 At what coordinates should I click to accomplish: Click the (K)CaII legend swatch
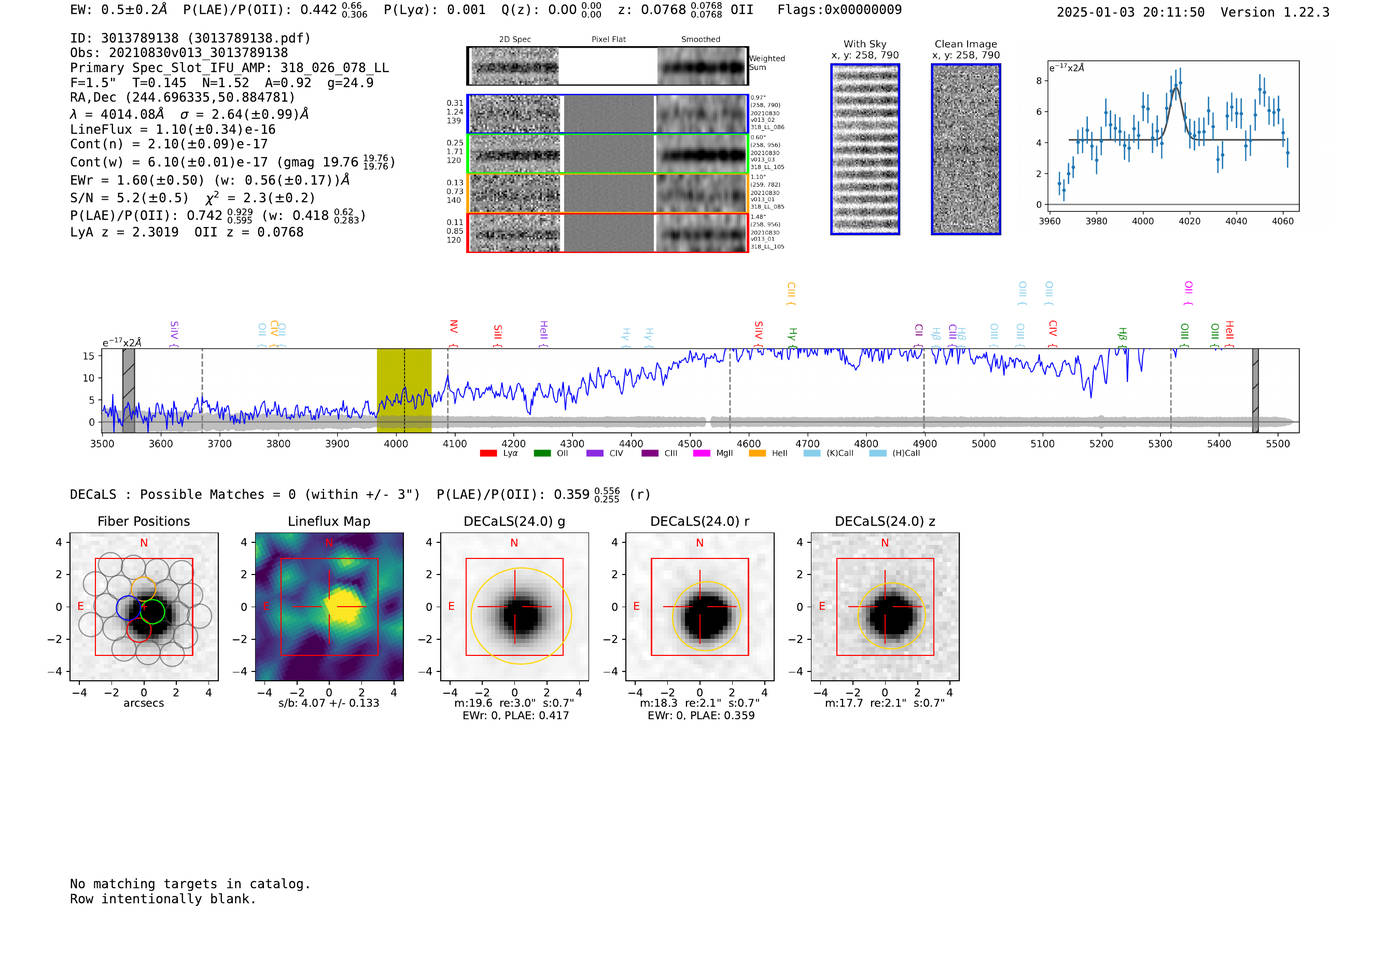pyautogui.click(x=812, y=454)
